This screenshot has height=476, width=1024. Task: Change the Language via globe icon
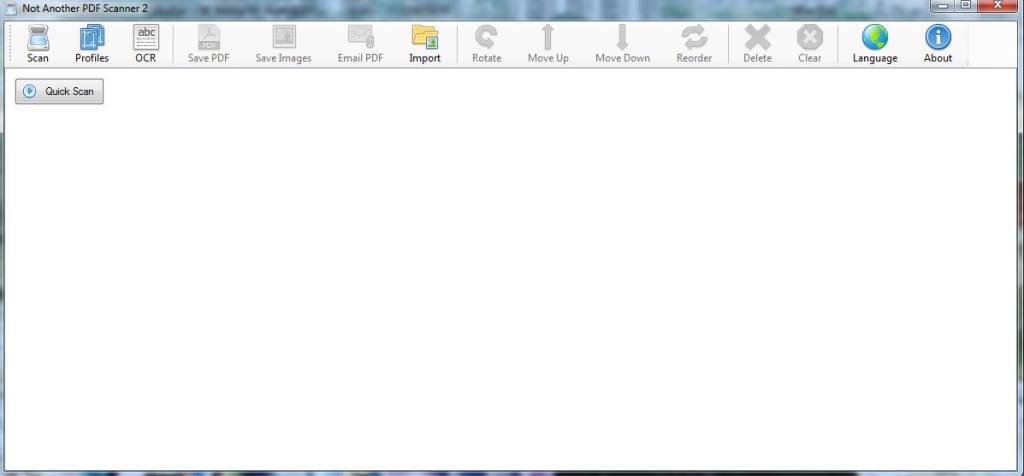pyautogui.click(x=875, y=37)
